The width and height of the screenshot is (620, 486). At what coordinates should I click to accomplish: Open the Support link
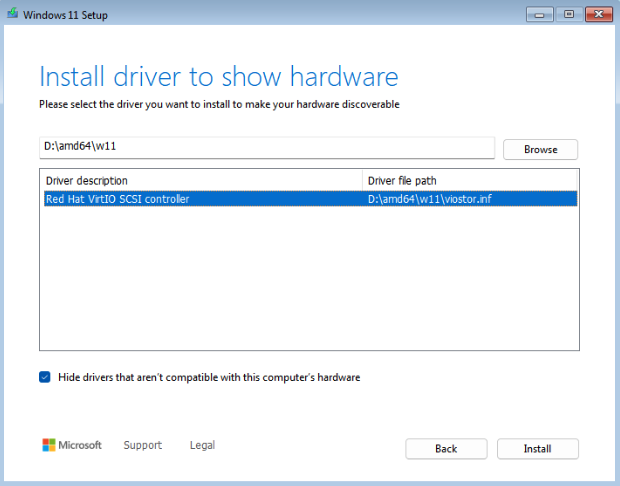coord(142,445)
